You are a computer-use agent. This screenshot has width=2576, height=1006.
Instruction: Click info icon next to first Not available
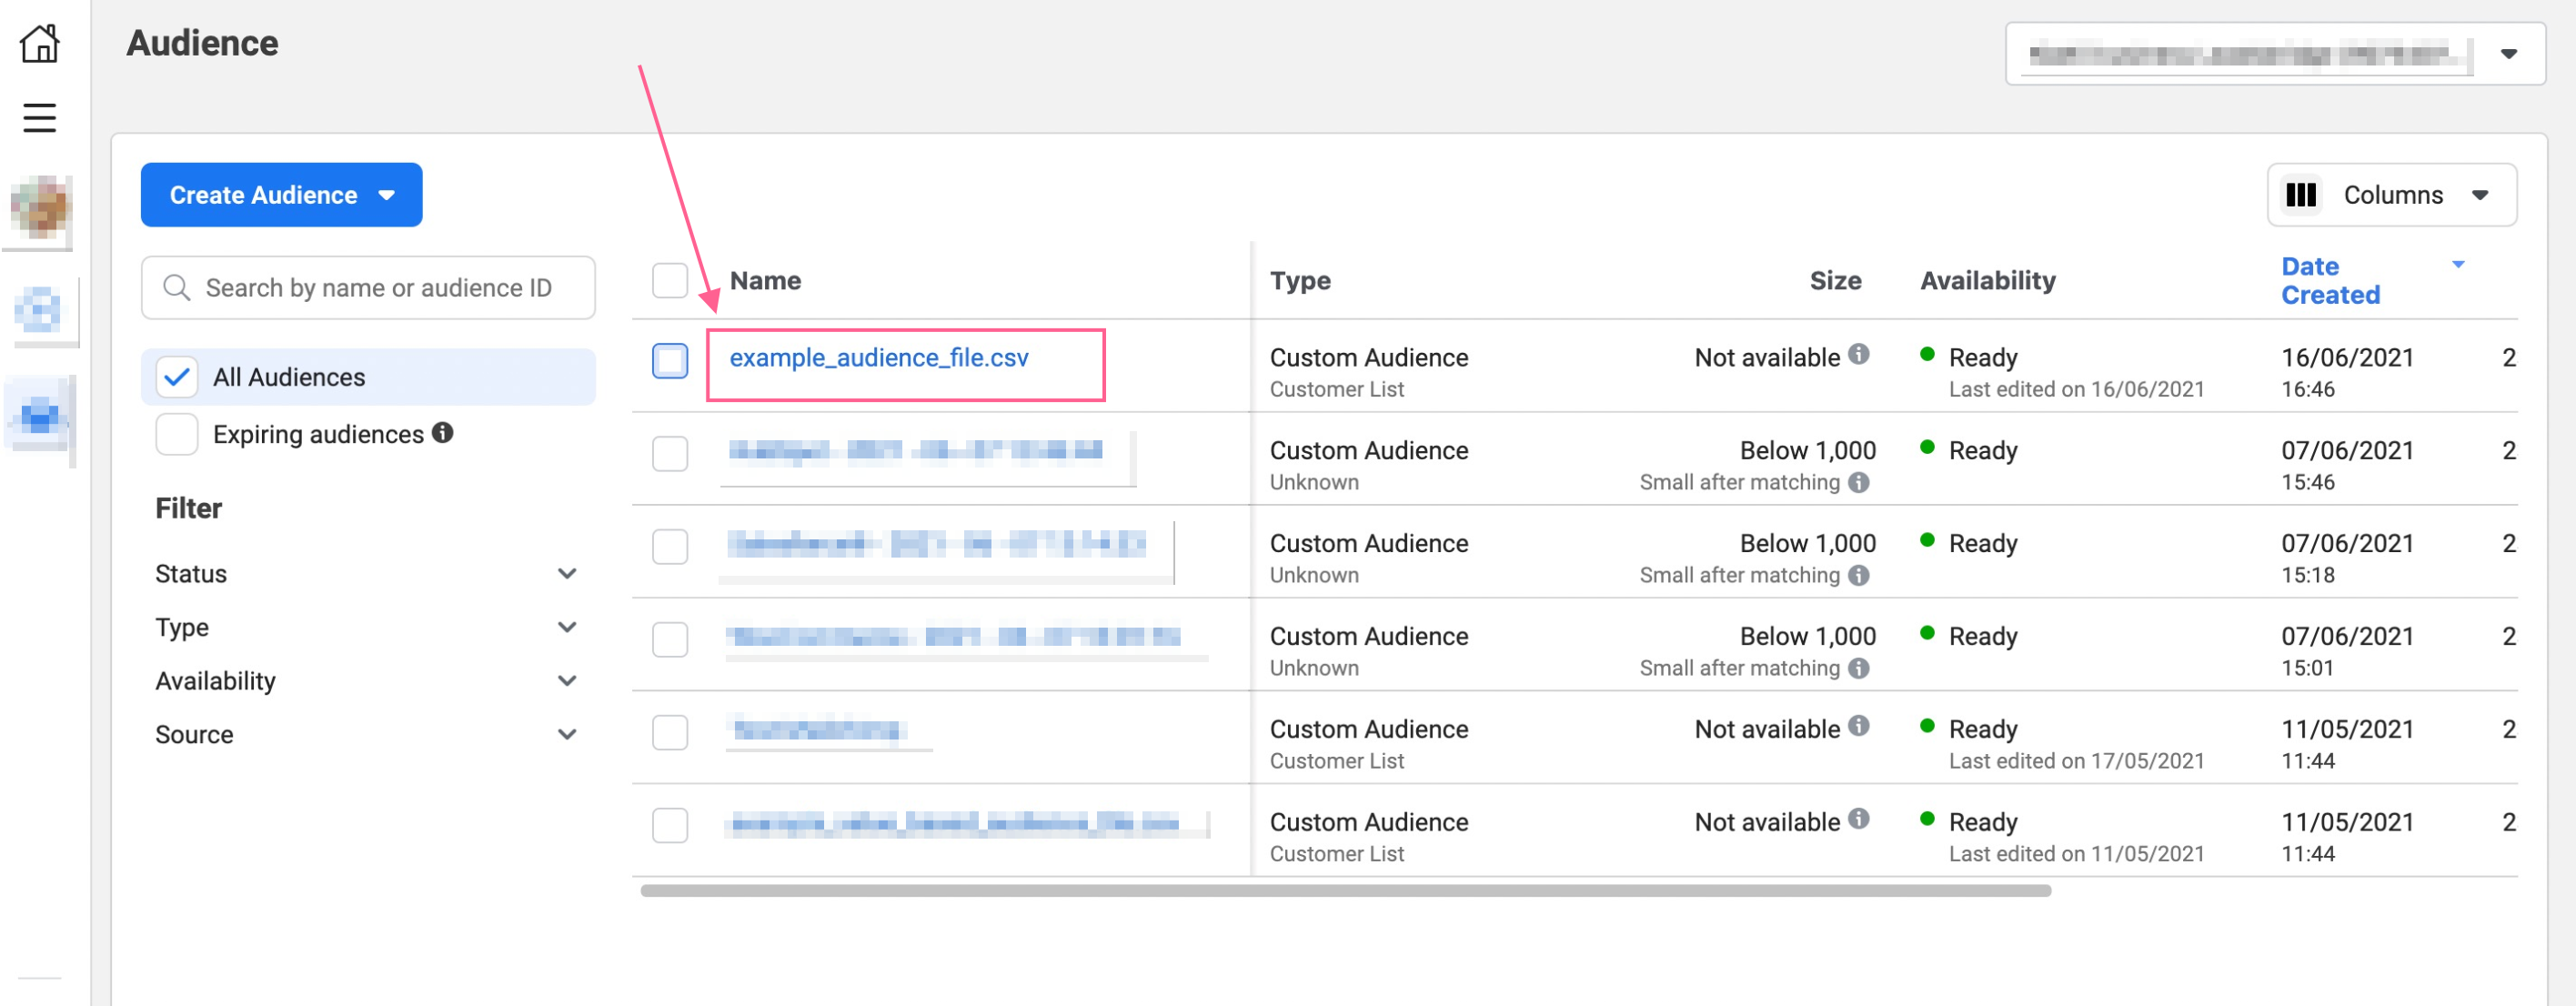pyautogui.click(x=1858, y=355)
